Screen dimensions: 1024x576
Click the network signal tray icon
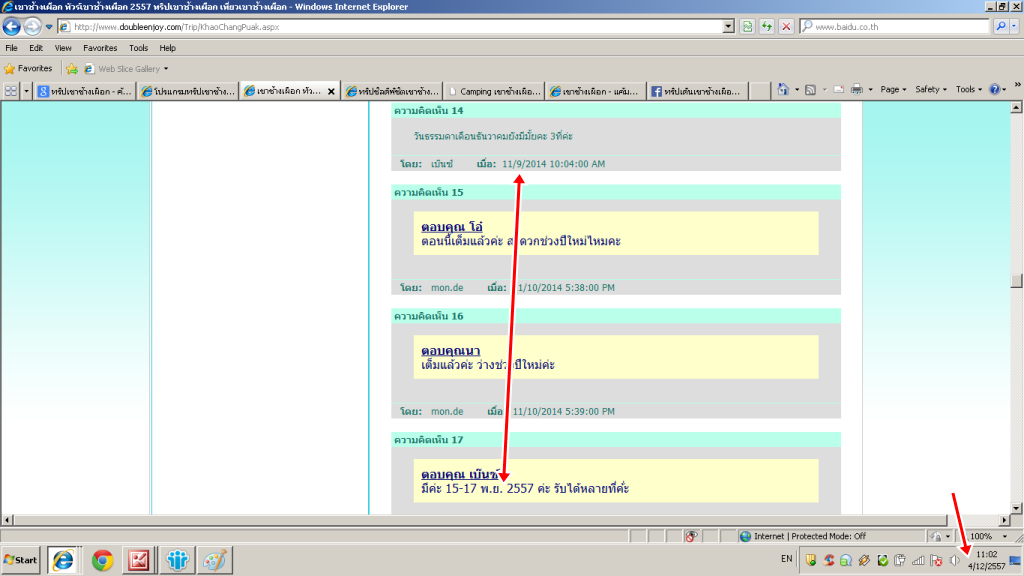(918, 560)
